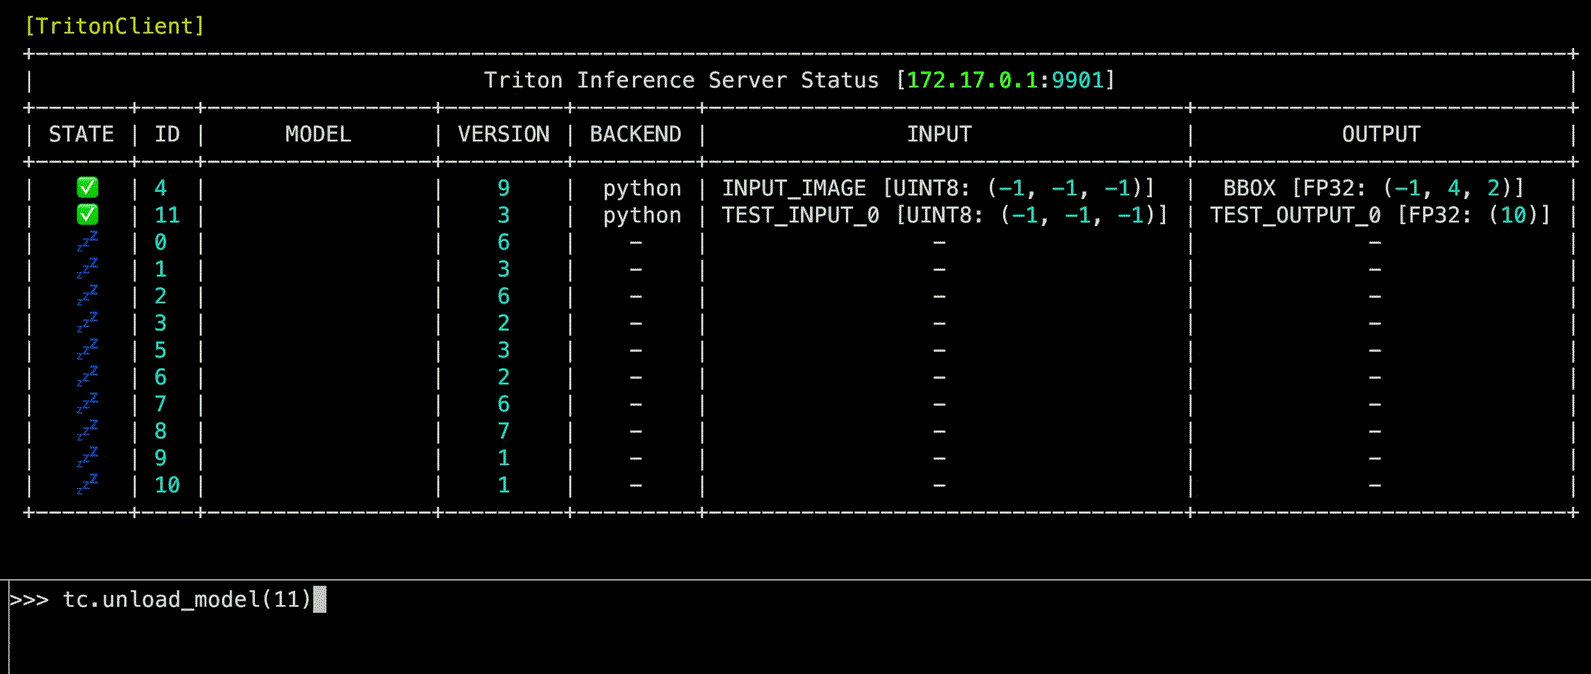Image resolution: width=1591 pixels, height=674 pixels.
Task: Click the sleeping zzz icon in row ID 0
Action: point(88,241)
